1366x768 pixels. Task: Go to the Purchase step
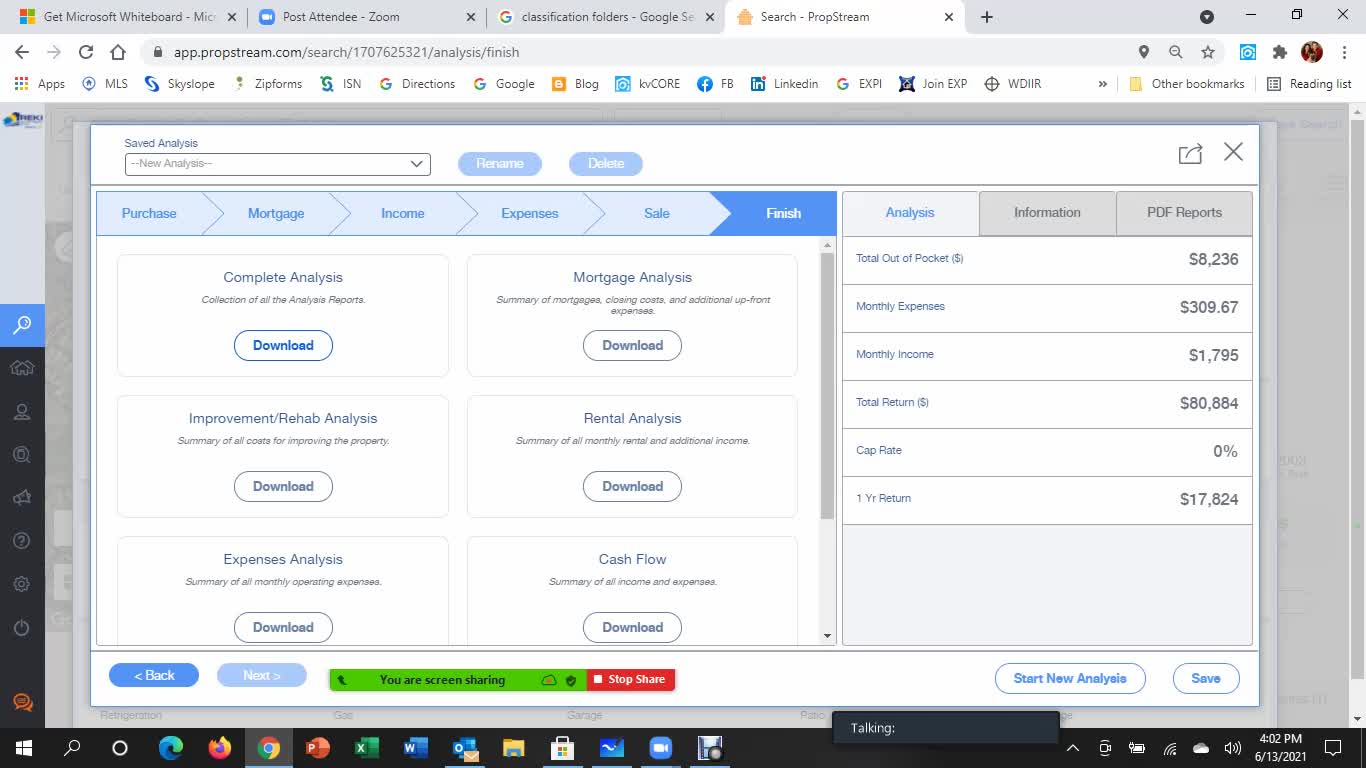(x=149, y=213)
